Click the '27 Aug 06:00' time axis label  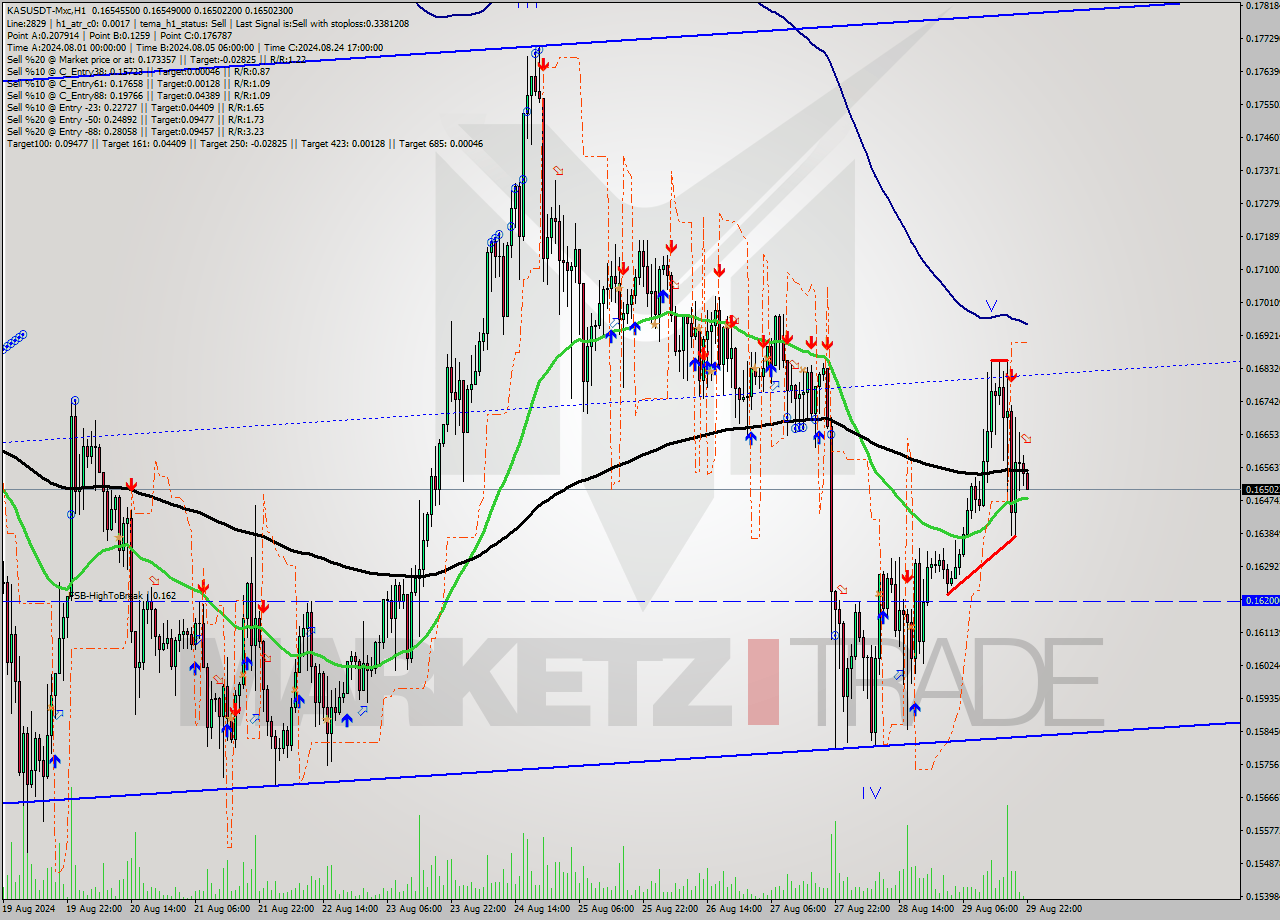[x=797, y=909]
